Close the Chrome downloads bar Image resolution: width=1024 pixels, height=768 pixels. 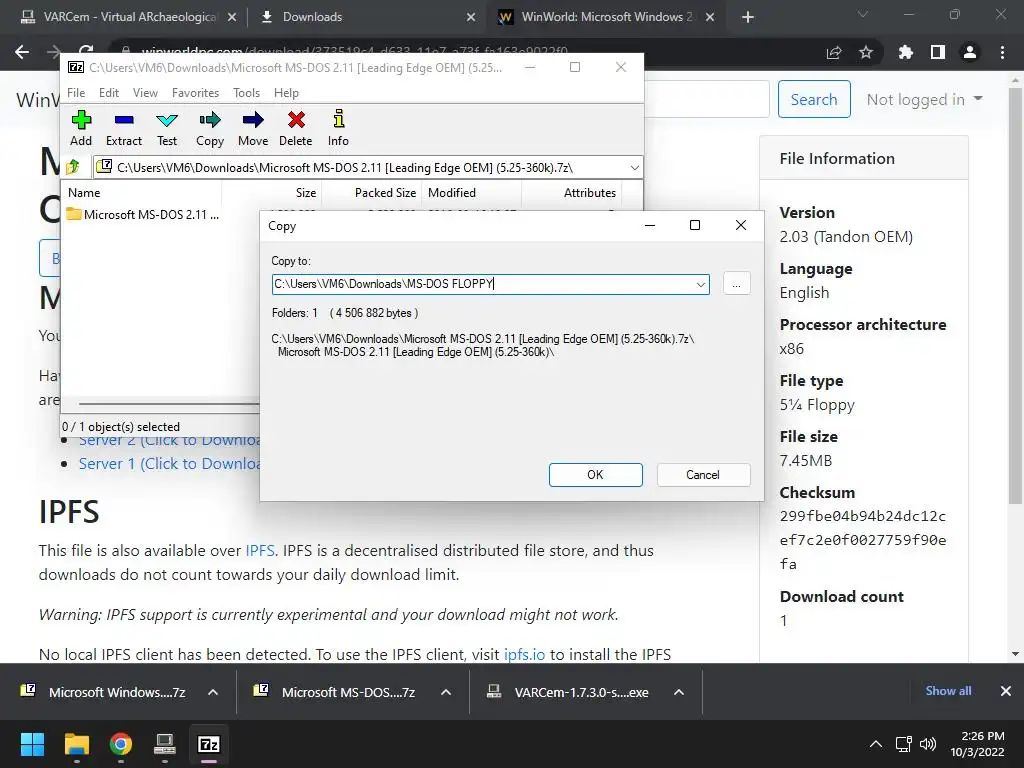click(x=1006, y=691)
